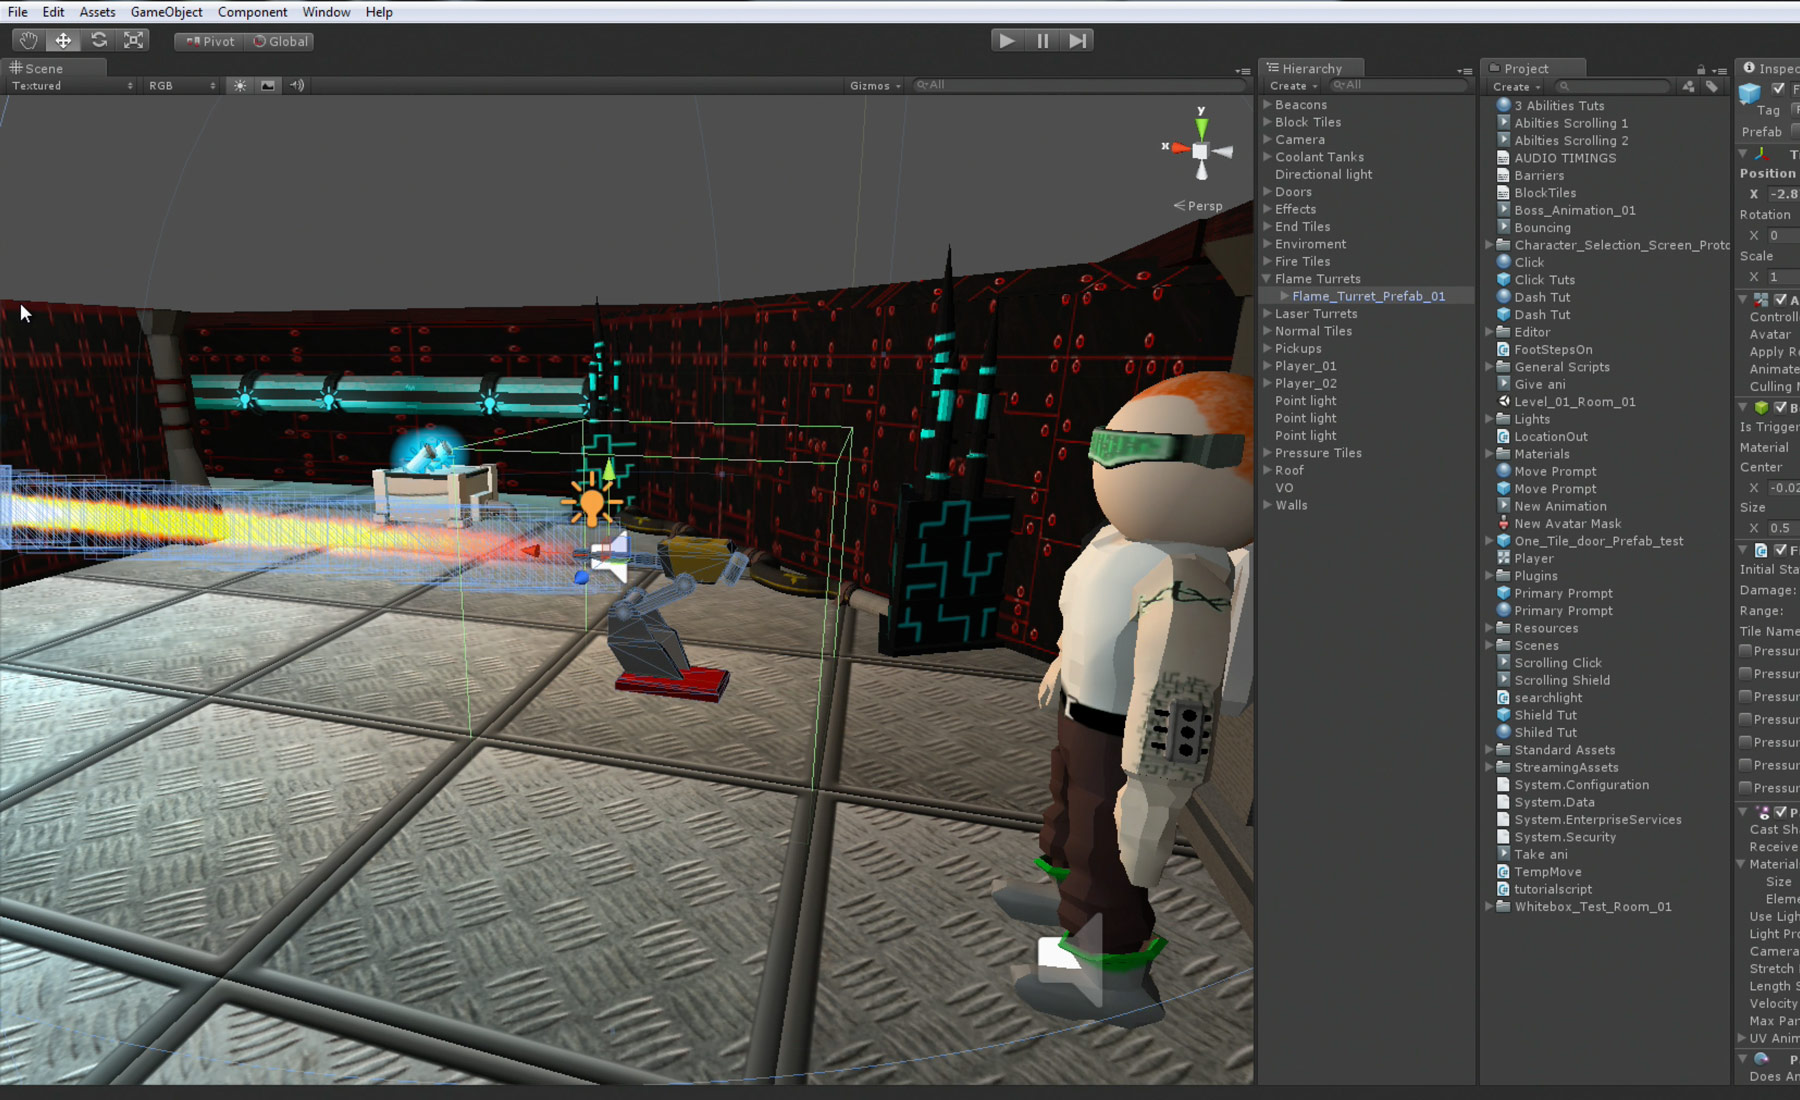Click the Scene view search field

click(x=1078, y=85)
